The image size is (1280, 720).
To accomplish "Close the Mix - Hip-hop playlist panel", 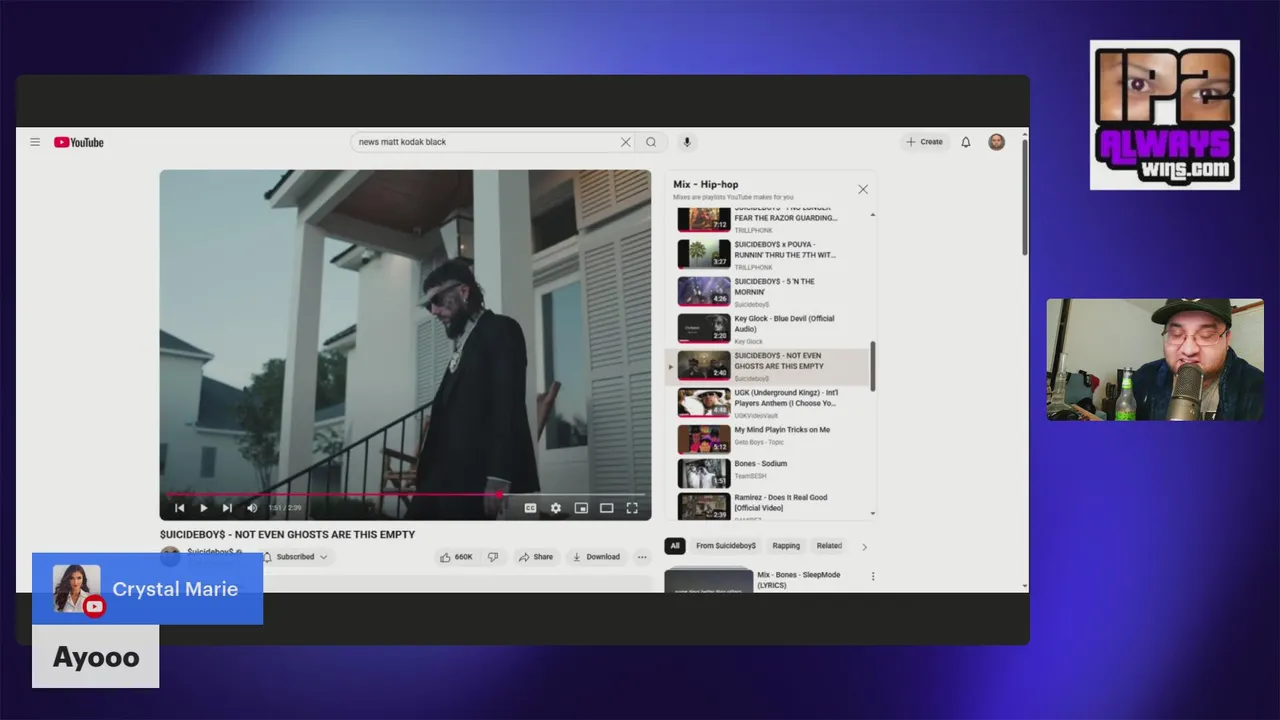I will [x=863, y=189].
